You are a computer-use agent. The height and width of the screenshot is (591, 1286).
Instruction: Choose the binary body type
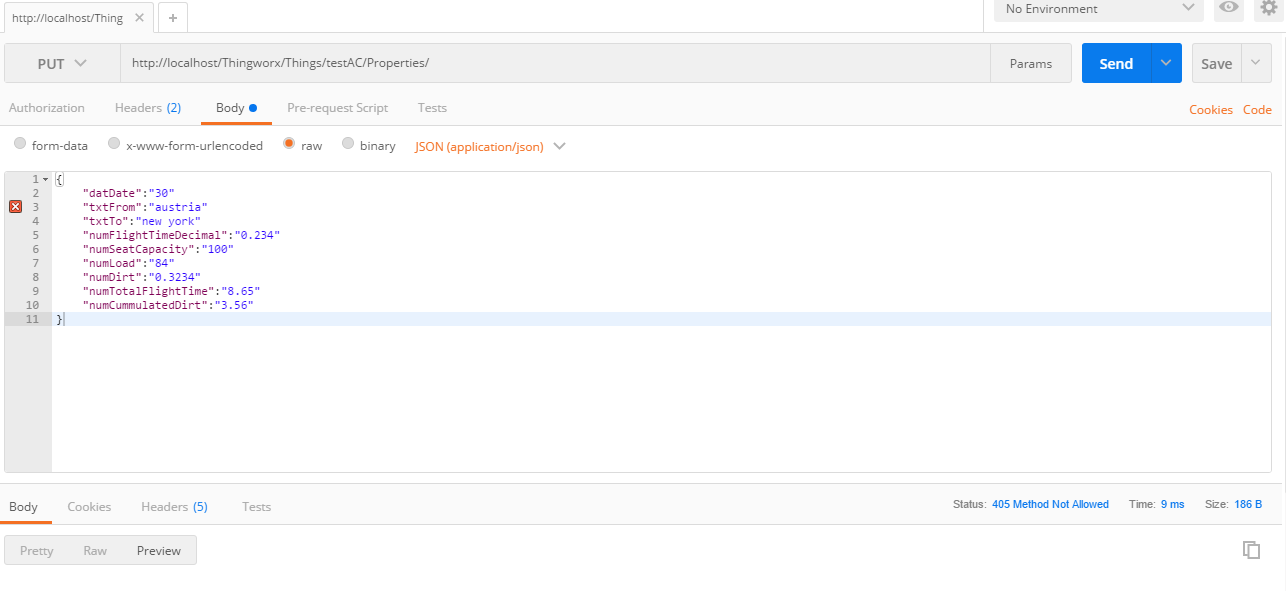[x=348, y=144]
